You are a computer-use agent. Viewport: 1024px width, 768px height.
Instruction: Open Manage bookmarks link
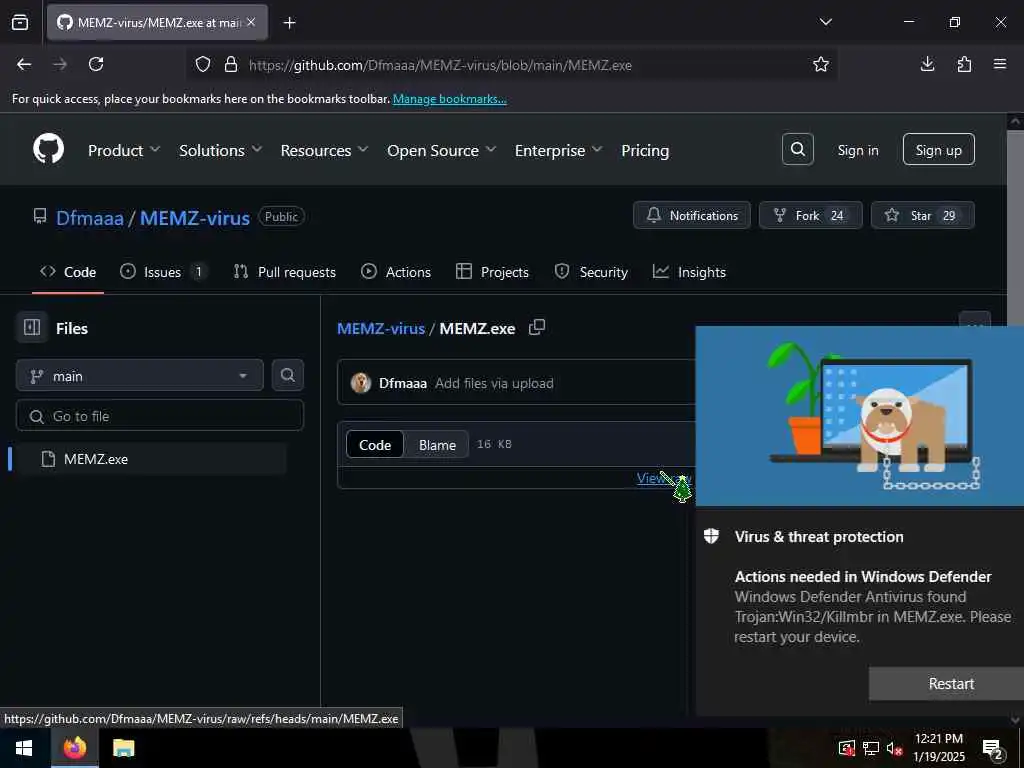click(449, 99)
